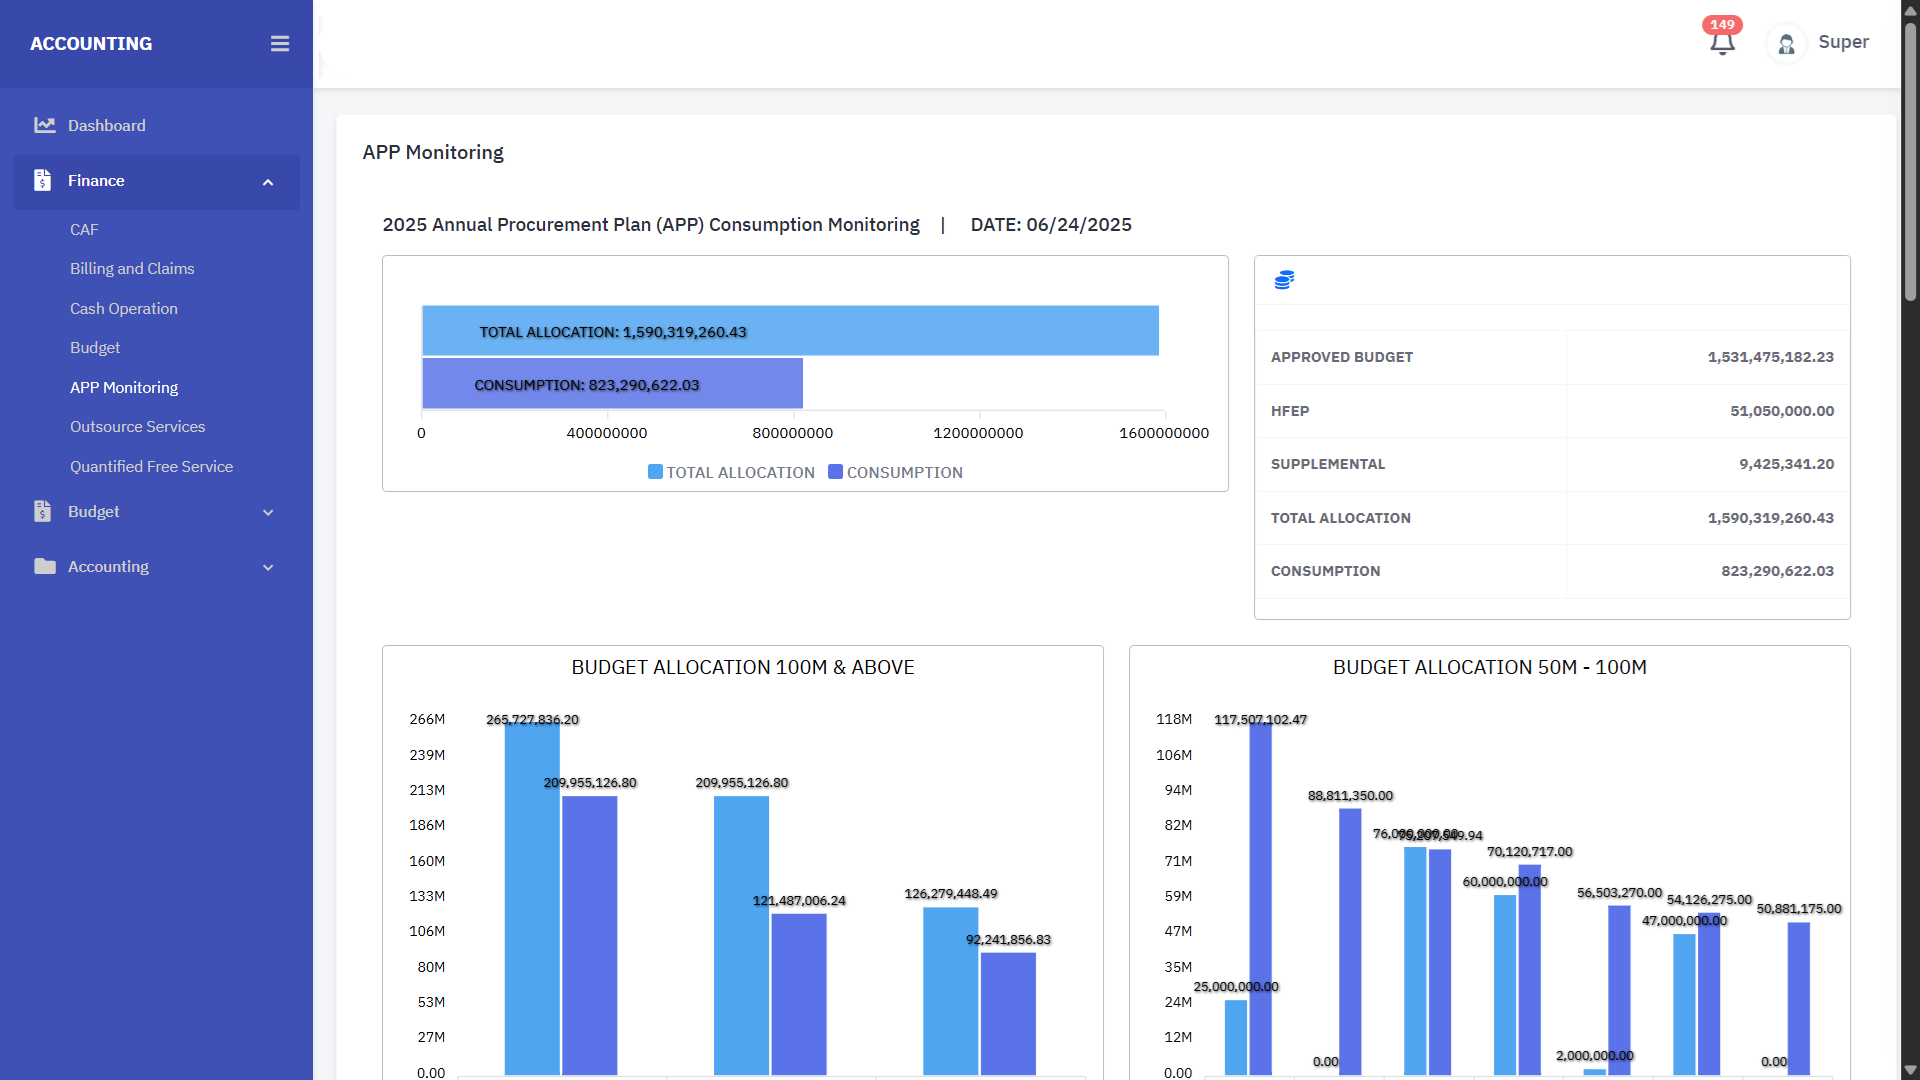This screenshot has height=1080, width=1920.
Task: Collapse the Finance menu chevron
Action: 268,182
